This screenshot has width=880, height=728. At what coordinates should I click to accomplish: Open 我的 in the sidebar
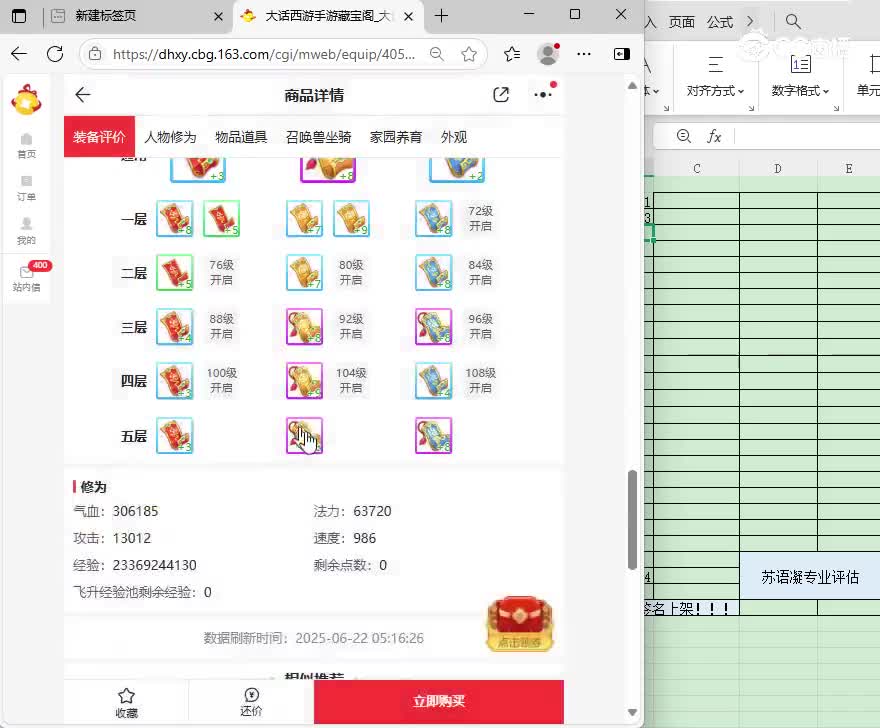pos(26,231)
